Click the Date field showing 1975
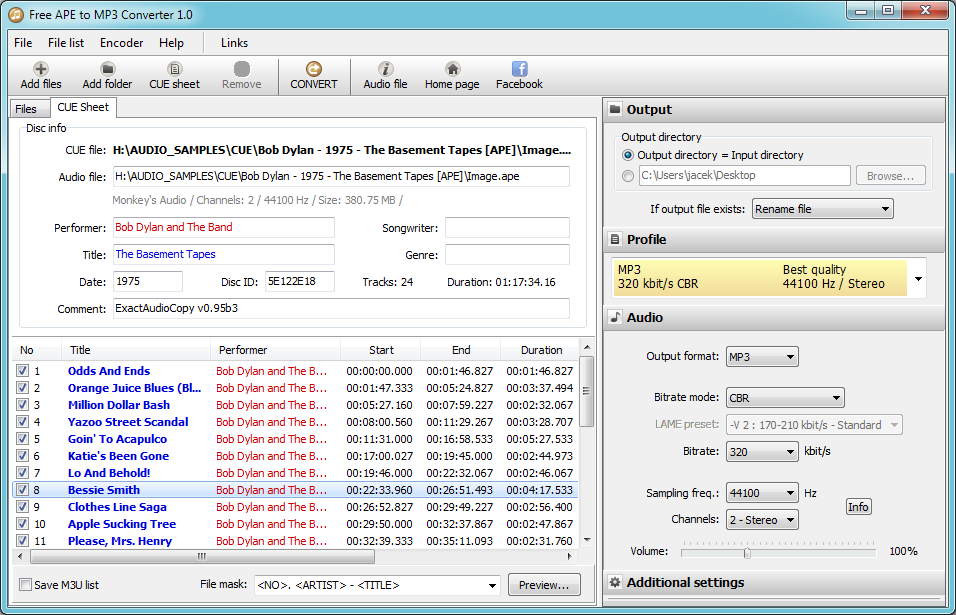The height and width of the screenshot is (615, 956). click(x=148, y=281)
